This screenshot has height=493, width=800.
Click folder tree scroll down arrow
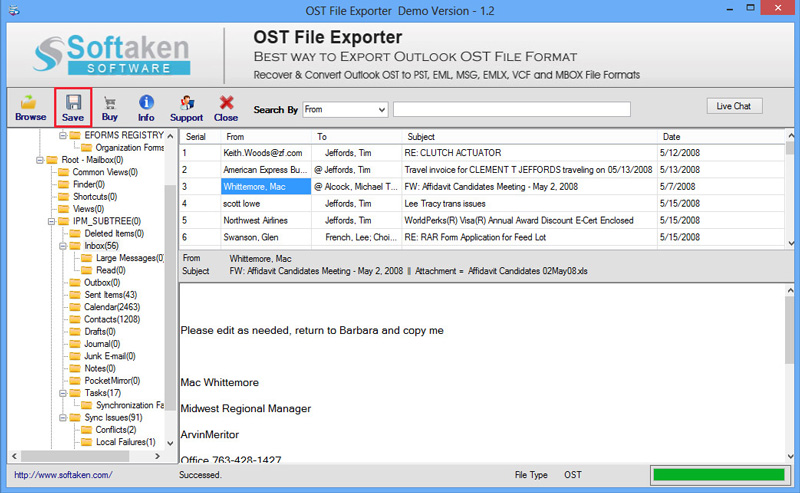[170, 443]
